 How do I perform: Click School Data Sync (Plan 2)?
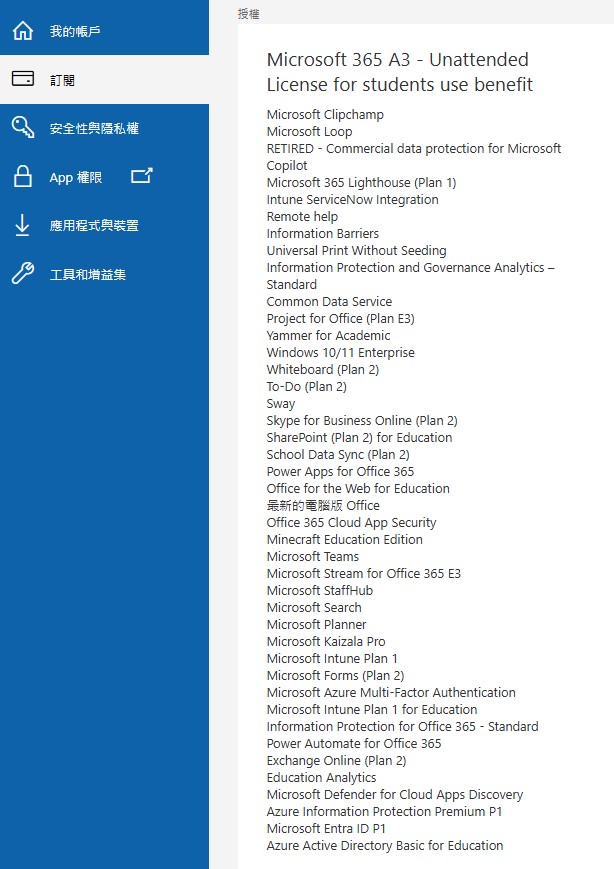click(338, 454)
